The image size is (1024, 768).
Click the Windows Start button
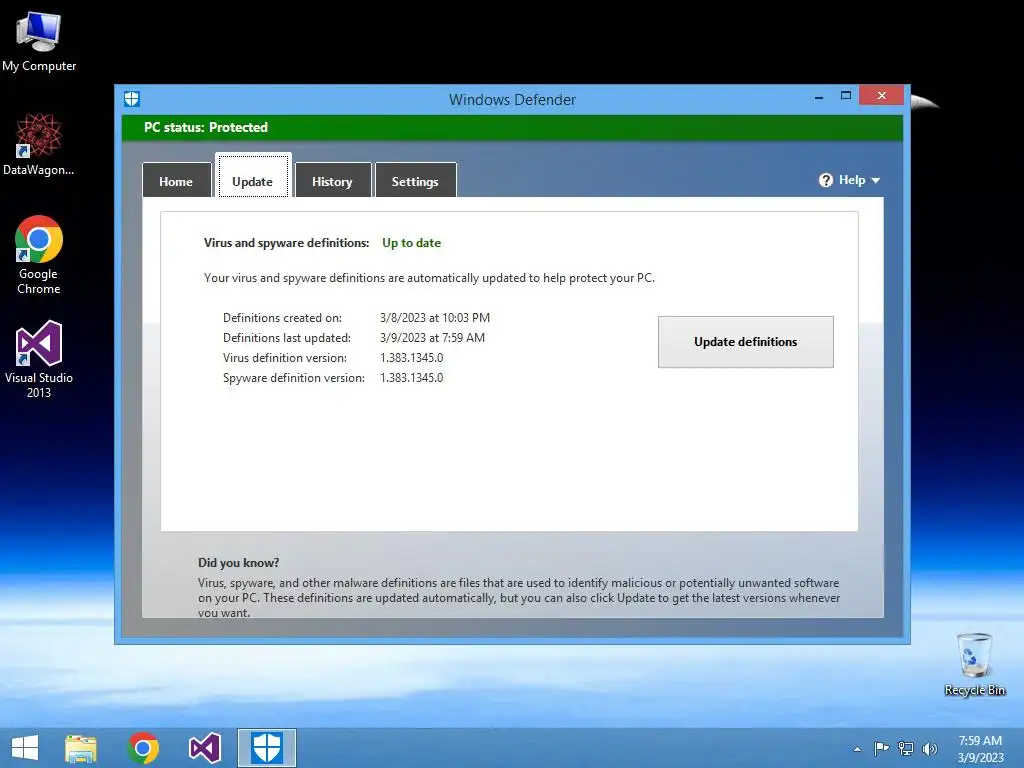click(25, 748)
